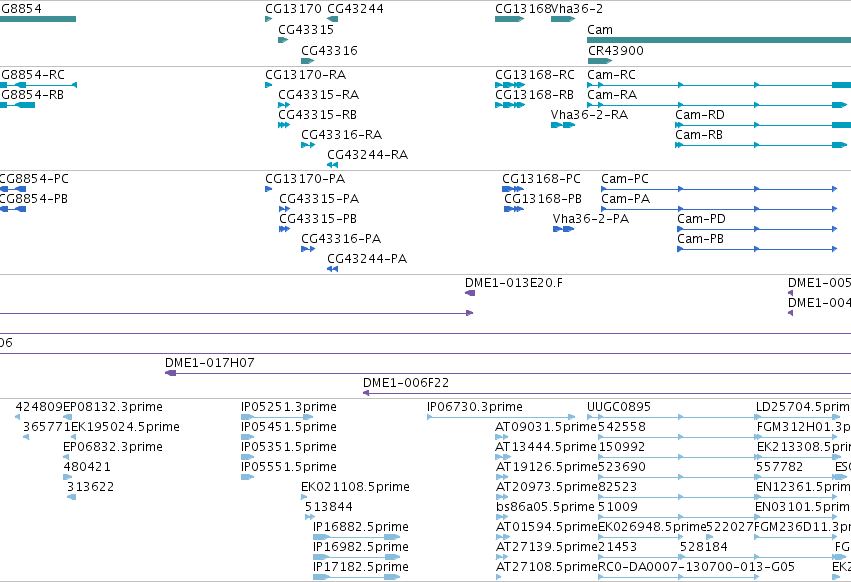Click the CG13170 gene label
The height and width of the screenshot is (582, 851).
pos(293,9)
